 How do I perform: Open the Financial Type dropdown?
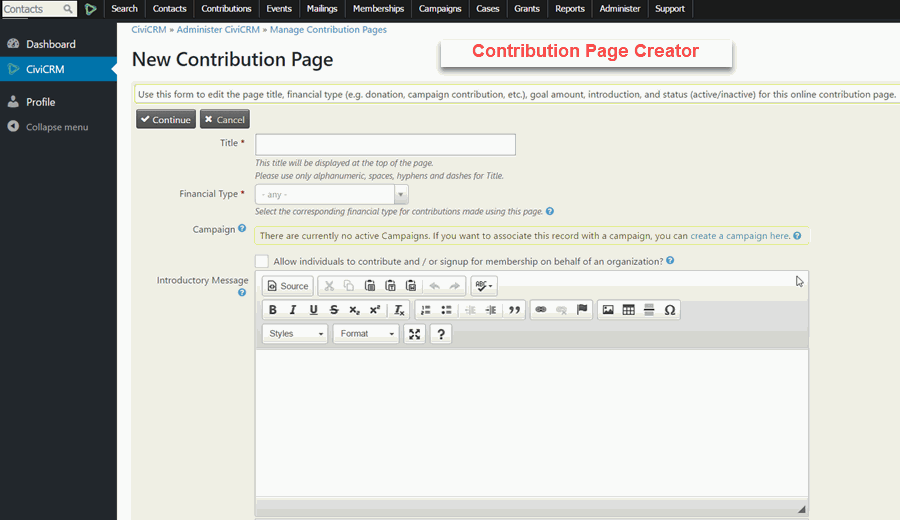pos(332,195)
